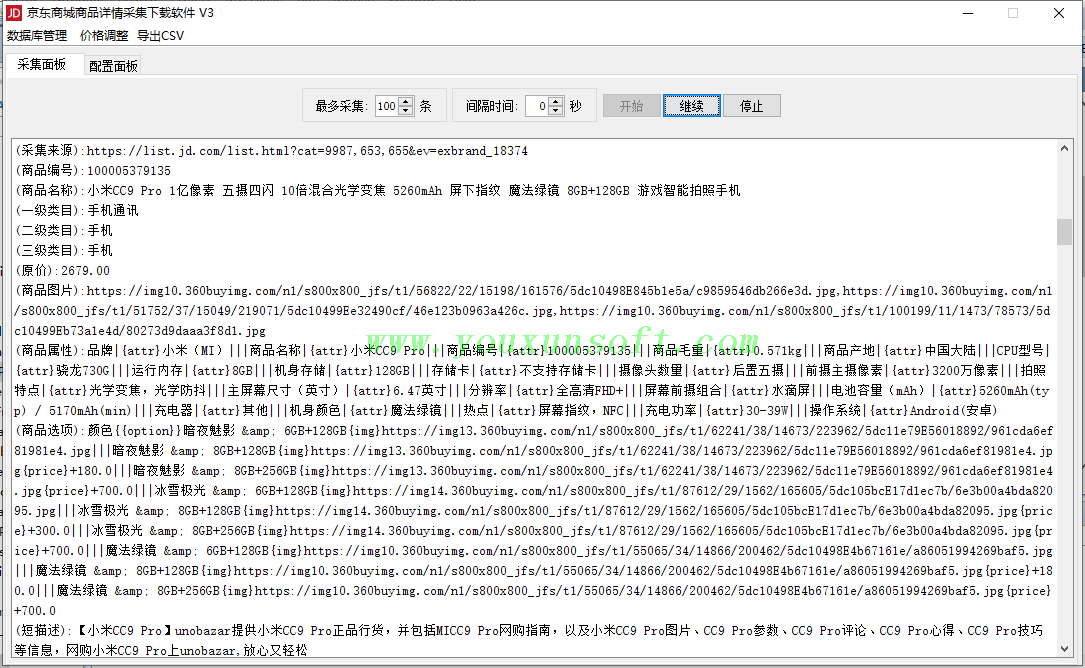Click the log vertical scrollbar thumb
Screen dimensions: 1085x668
click(x=1064, y=231)
